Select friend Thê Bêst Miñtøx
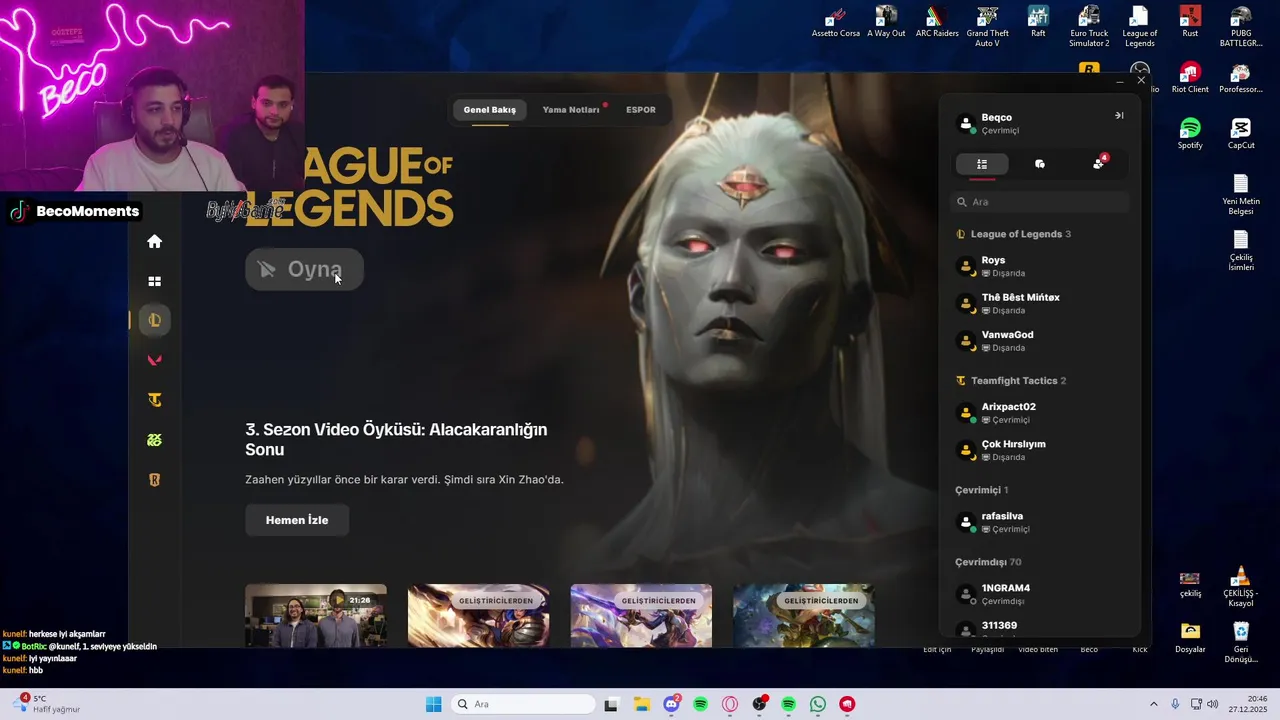1280x720 pixels. click(1040, 303)
